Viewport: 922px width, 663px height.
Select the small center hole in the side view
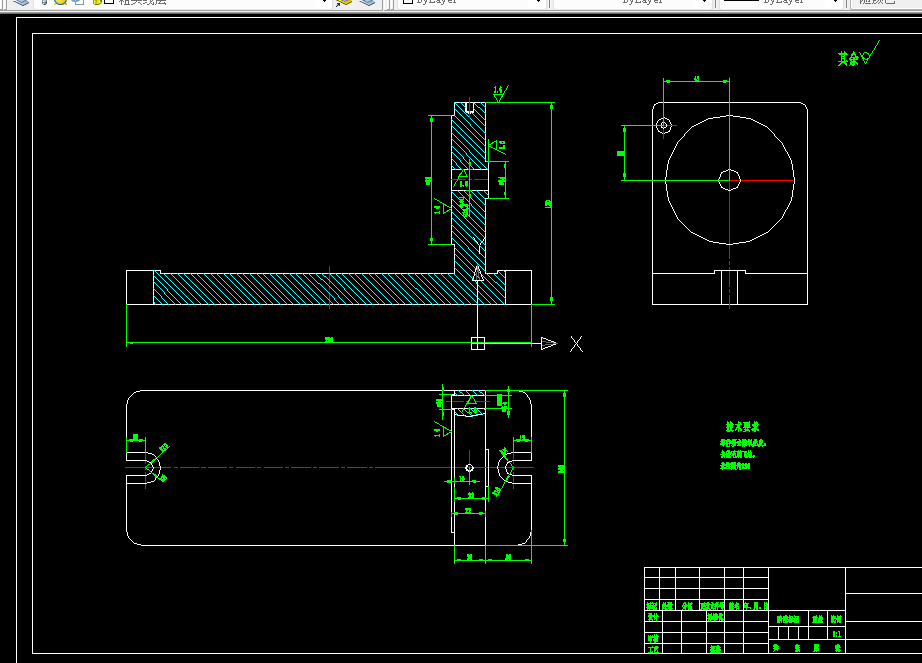tap(729, 180)
